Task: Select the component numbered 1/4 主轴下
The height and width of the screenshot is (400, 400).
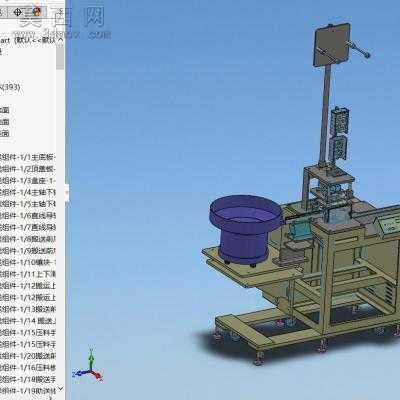Action: click(x=28, y=192)
